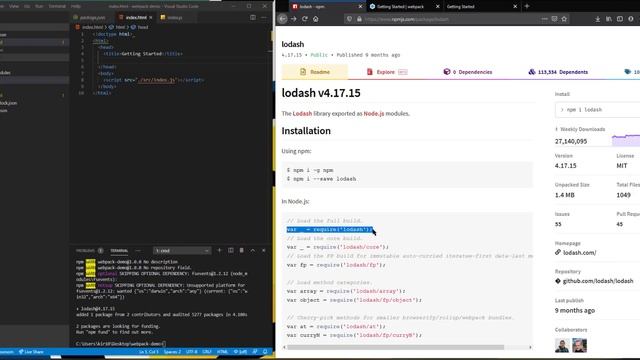640x360 pixels.
Task: Change language mode HTML in status bar
Action: [222, 352]
